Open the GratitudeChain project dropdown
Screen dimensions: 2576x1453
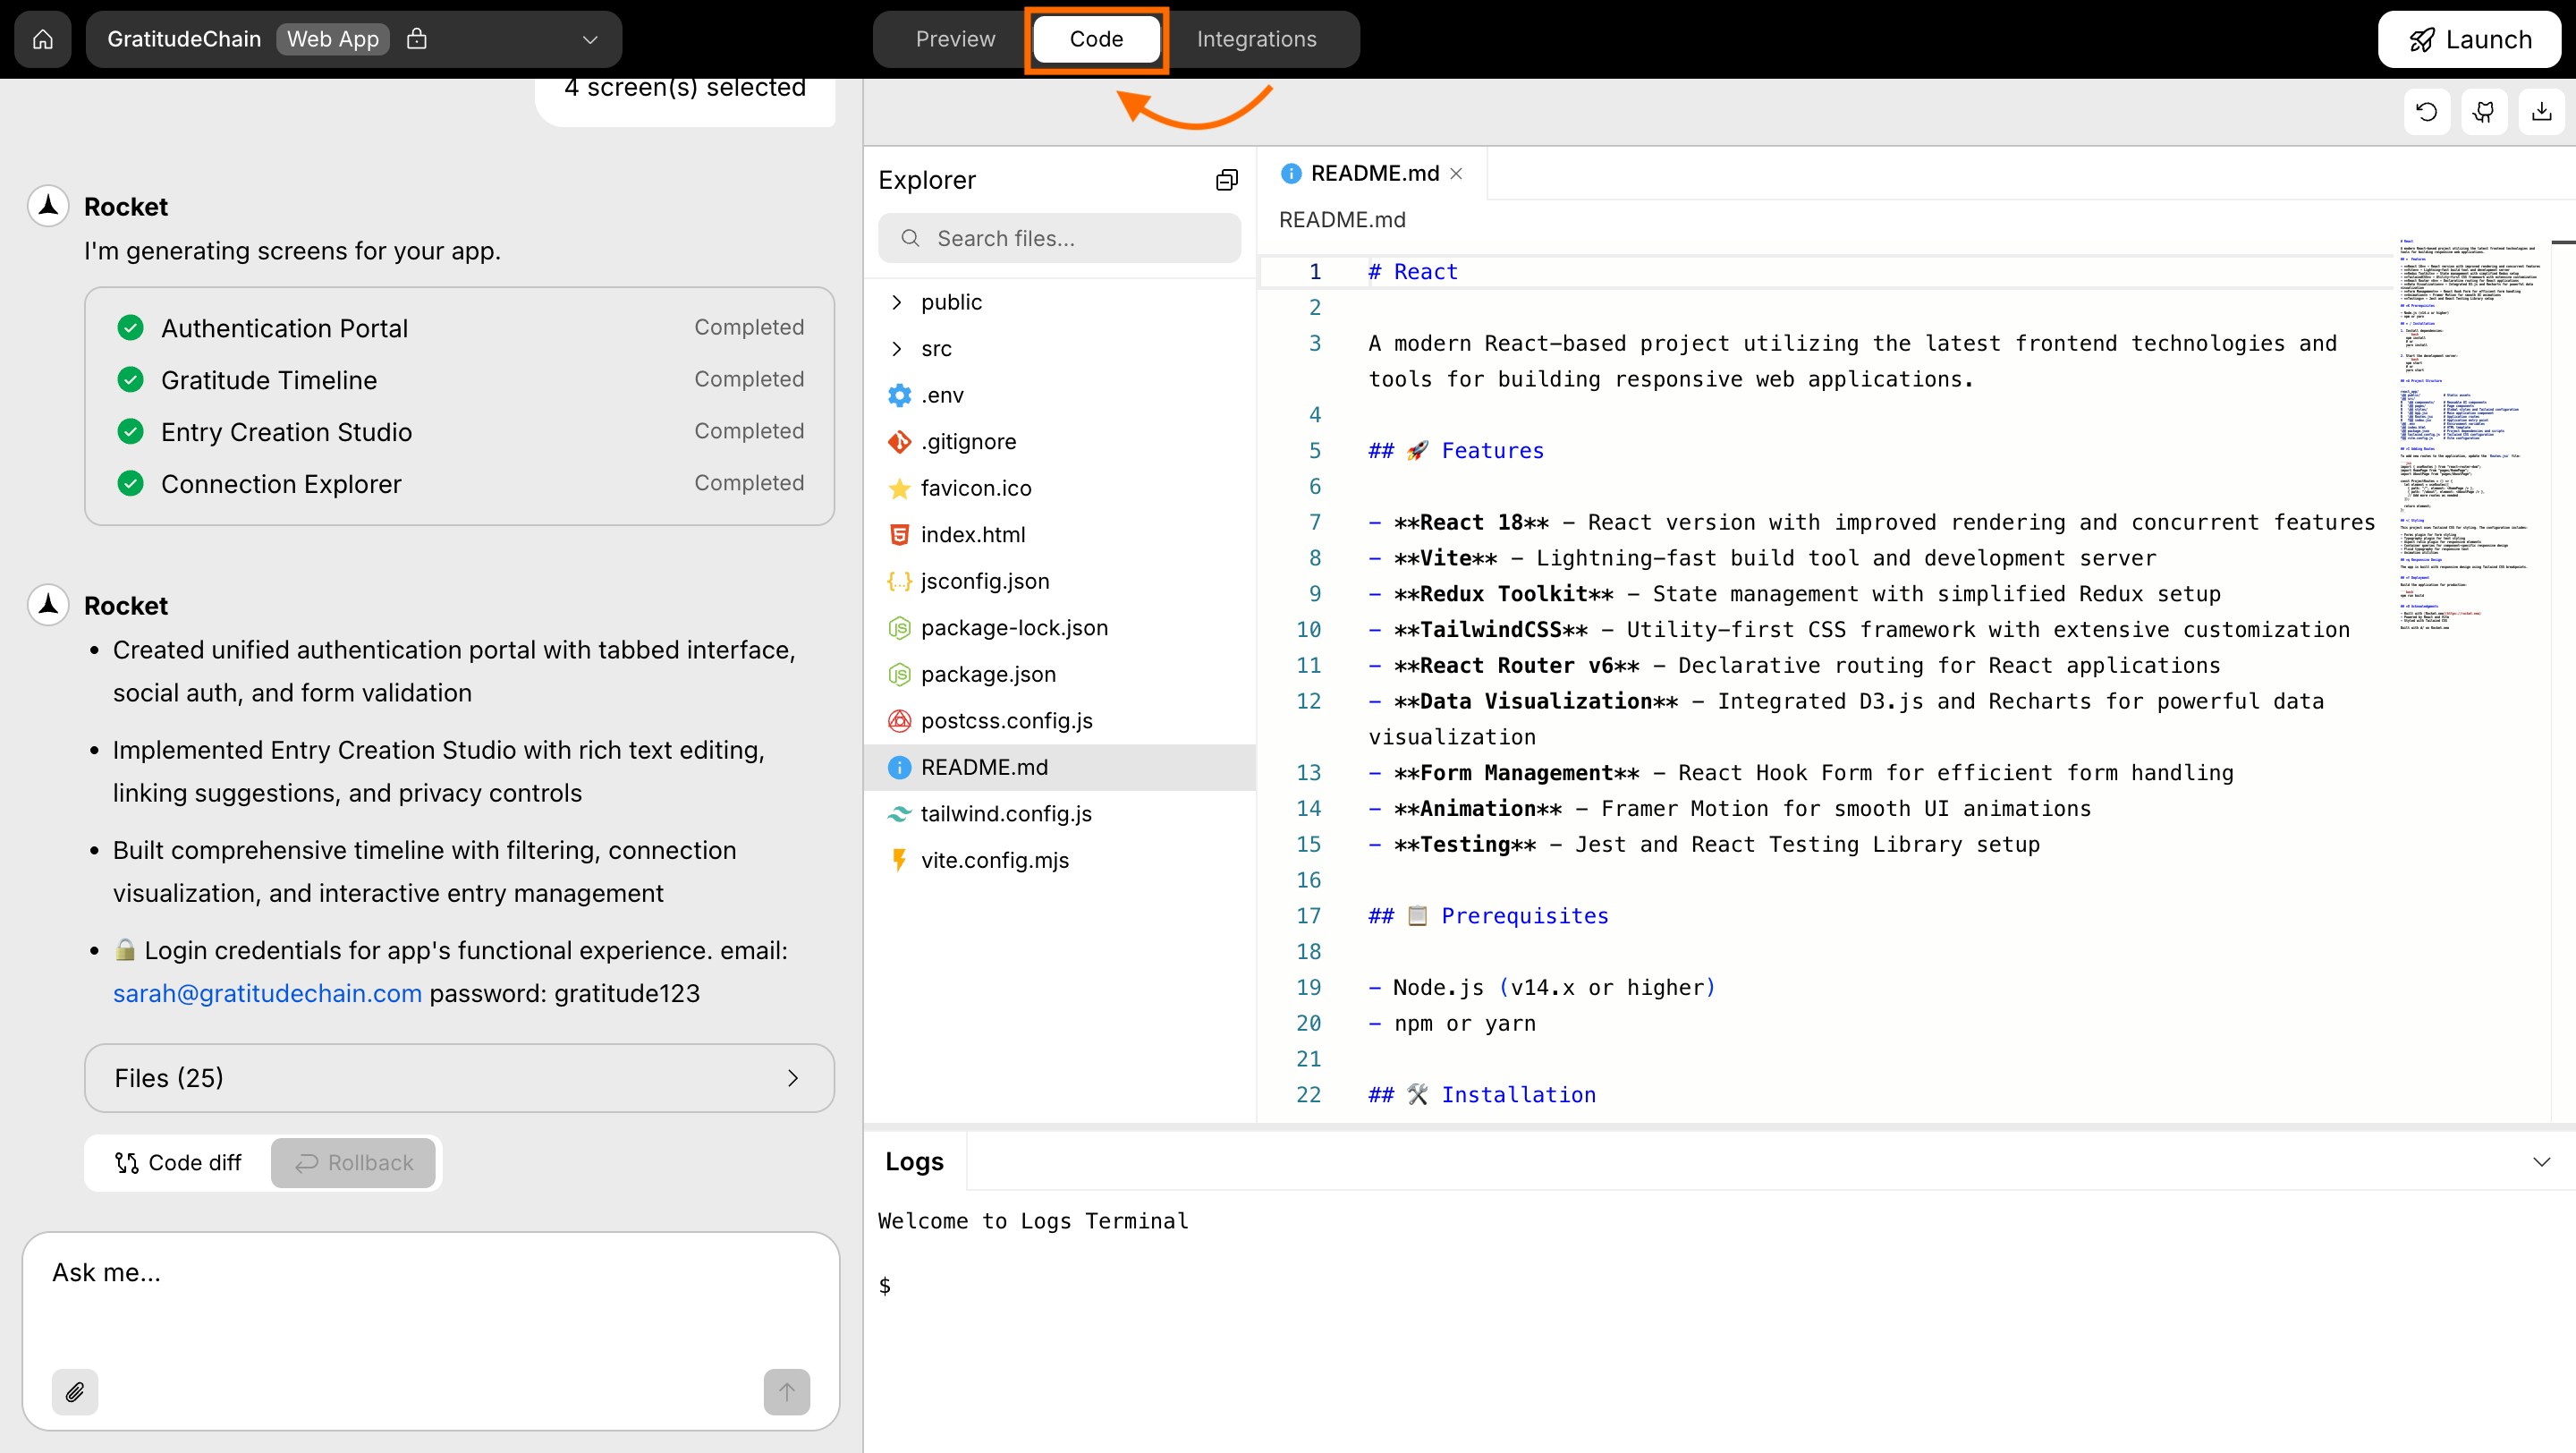pos(589,39)
